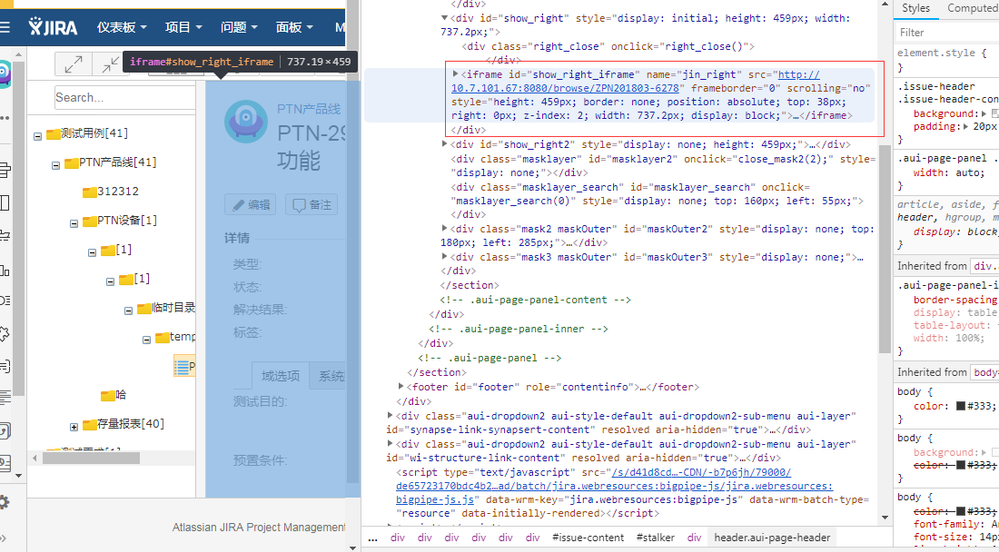This screenshot has height=552, width=999.
Task: Click the settings gear in the sidebar
Action: click(4, 502)
